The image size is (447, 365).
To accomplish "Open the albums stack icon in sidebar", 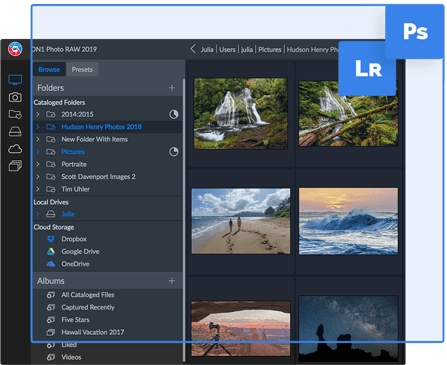I will [x=15, y=165].
